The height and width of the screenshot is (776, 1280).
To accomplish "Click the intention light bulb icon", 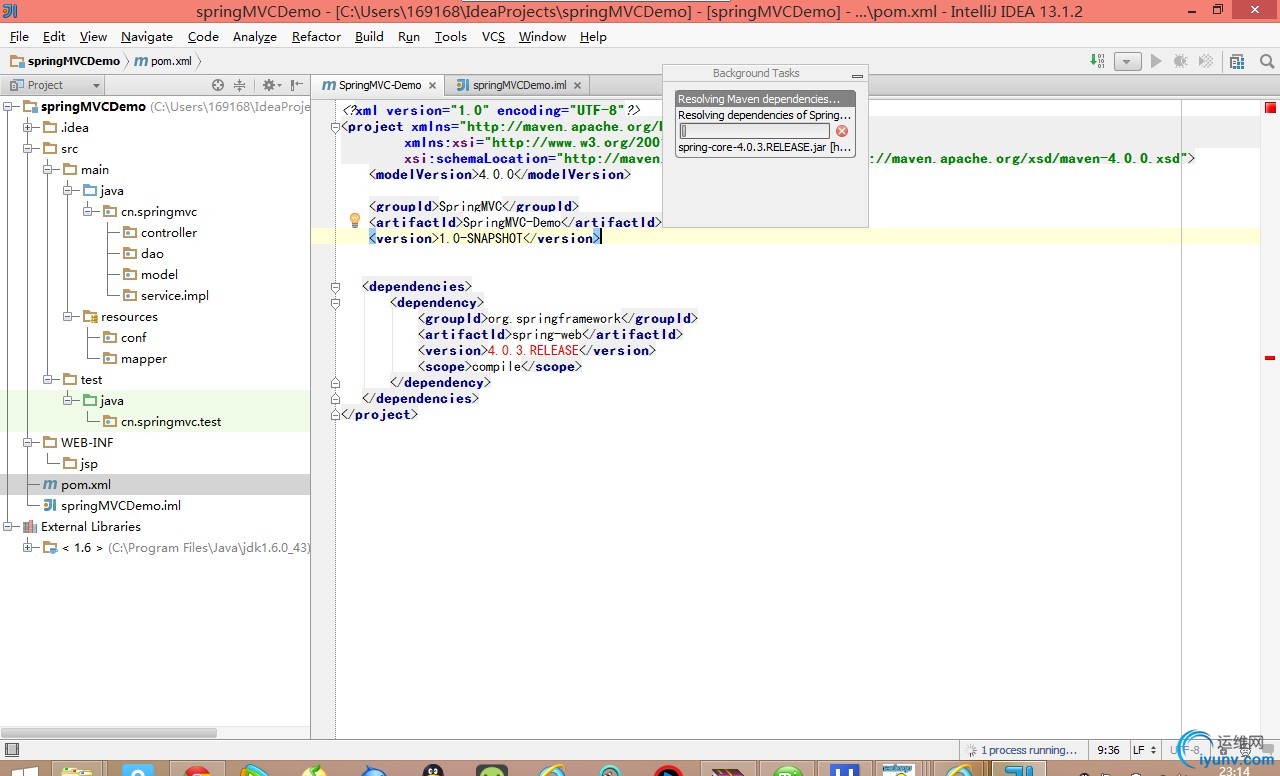I will tap(354, 221).
